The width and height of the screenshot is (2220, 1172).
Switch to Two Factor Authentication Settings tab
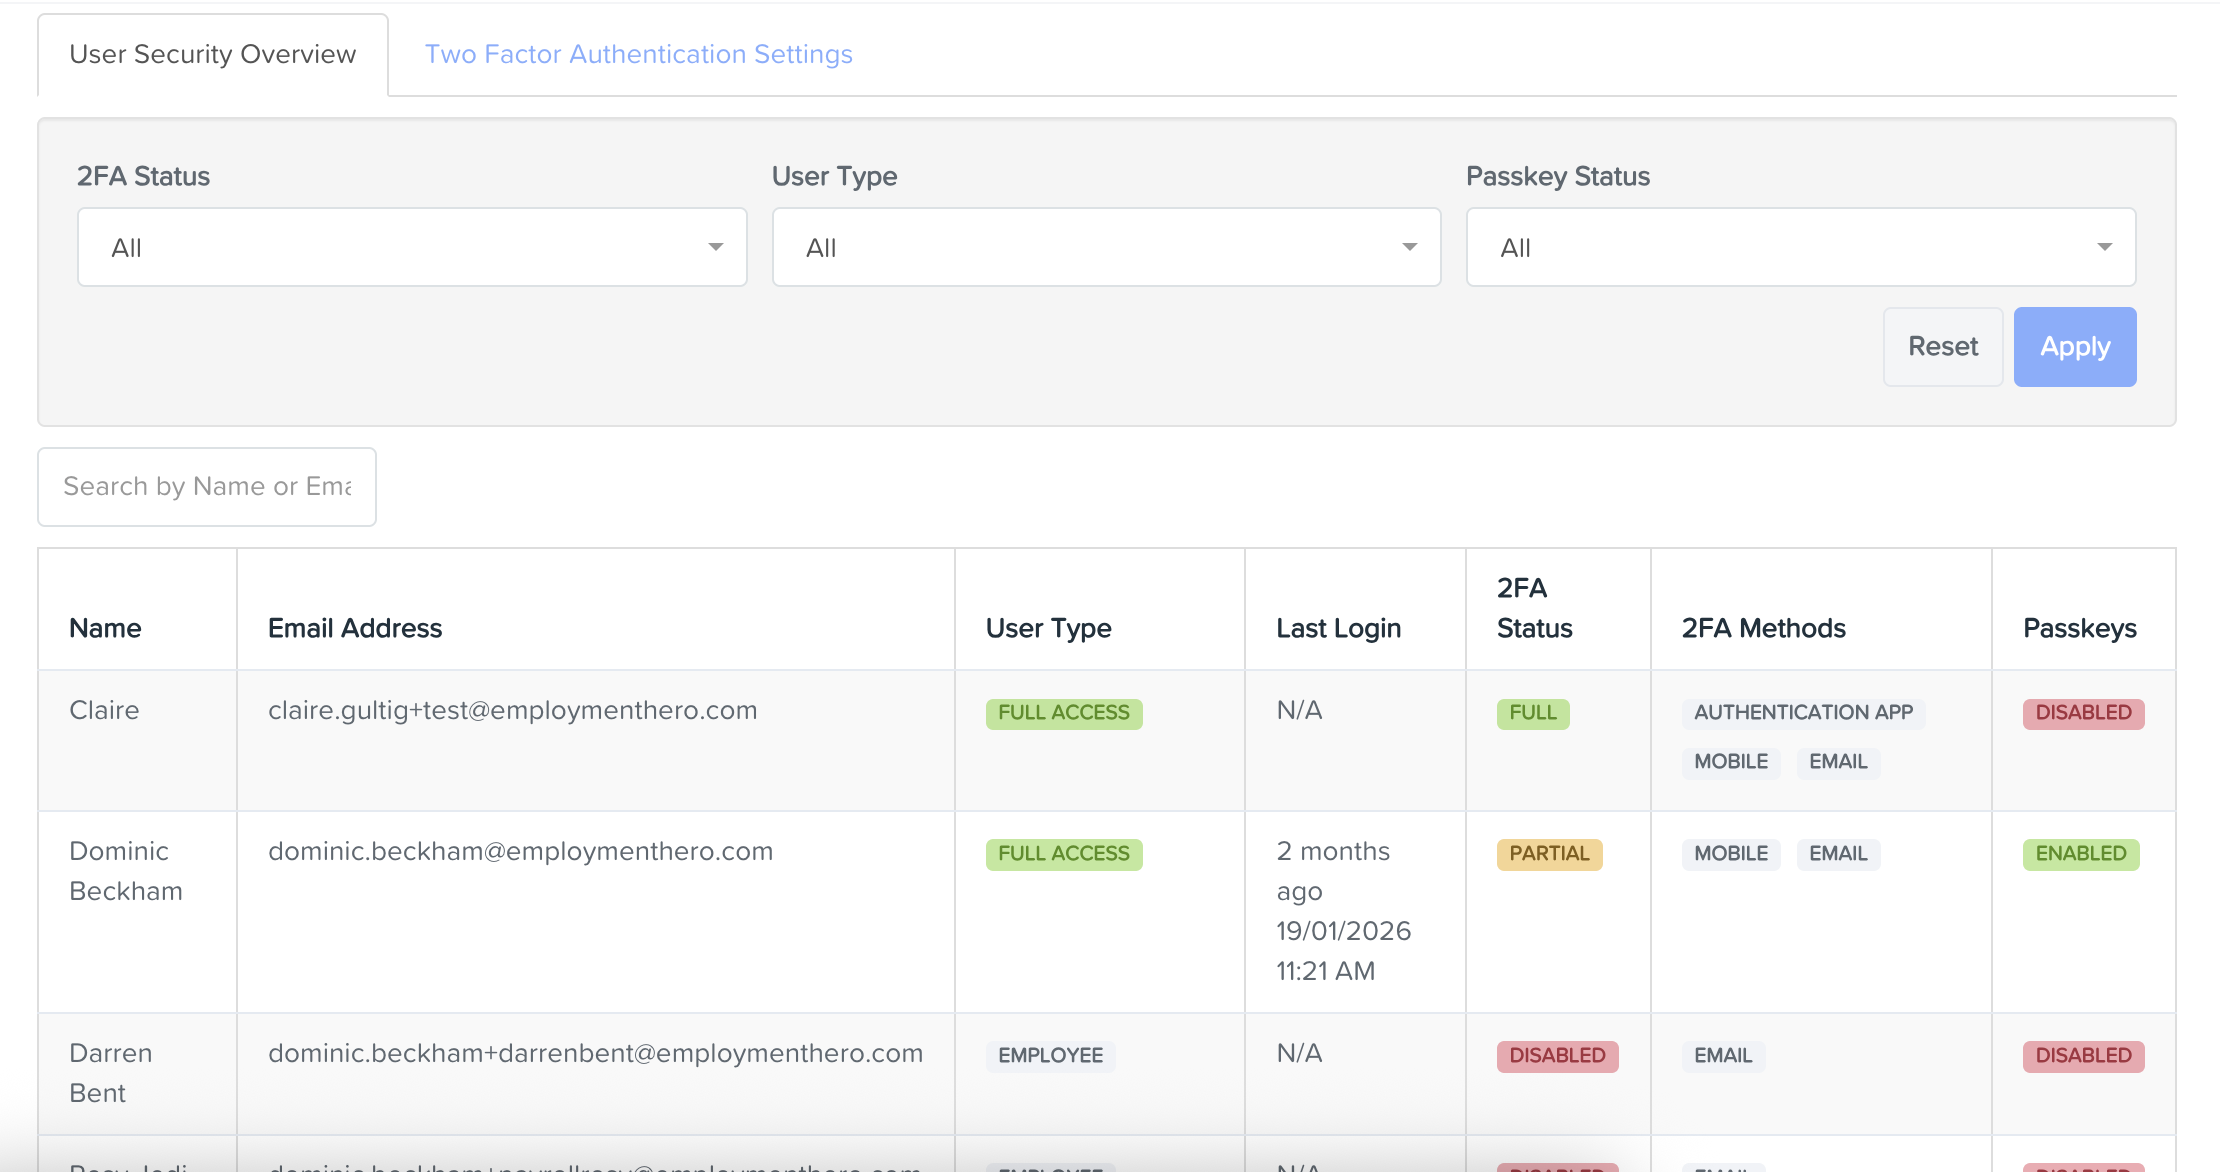pos(638,54)
